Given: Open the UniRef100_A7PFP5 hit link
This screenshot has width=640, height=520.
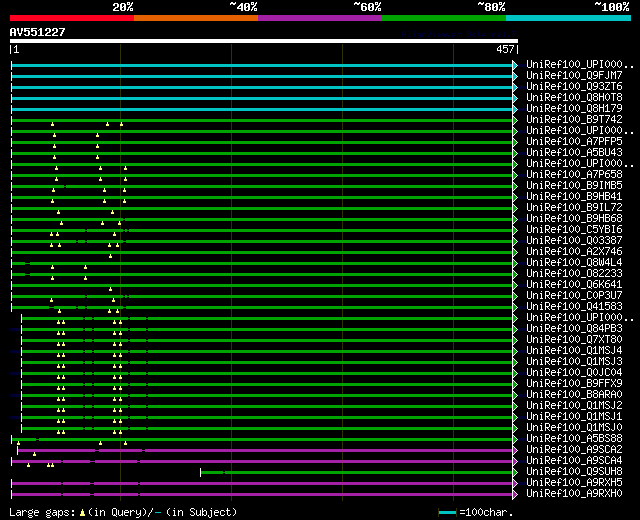Looking at the screenshot, I should click(x=574, y=142).
